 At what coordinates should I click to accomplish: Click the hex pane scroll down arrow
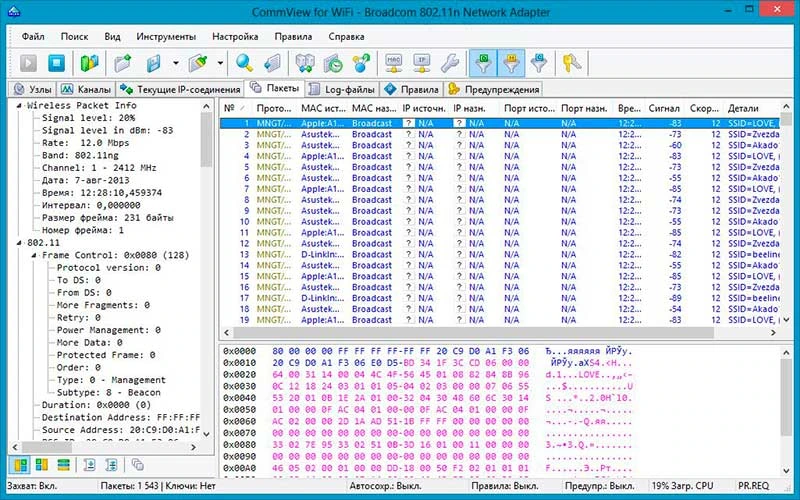[x=786, y=470]
